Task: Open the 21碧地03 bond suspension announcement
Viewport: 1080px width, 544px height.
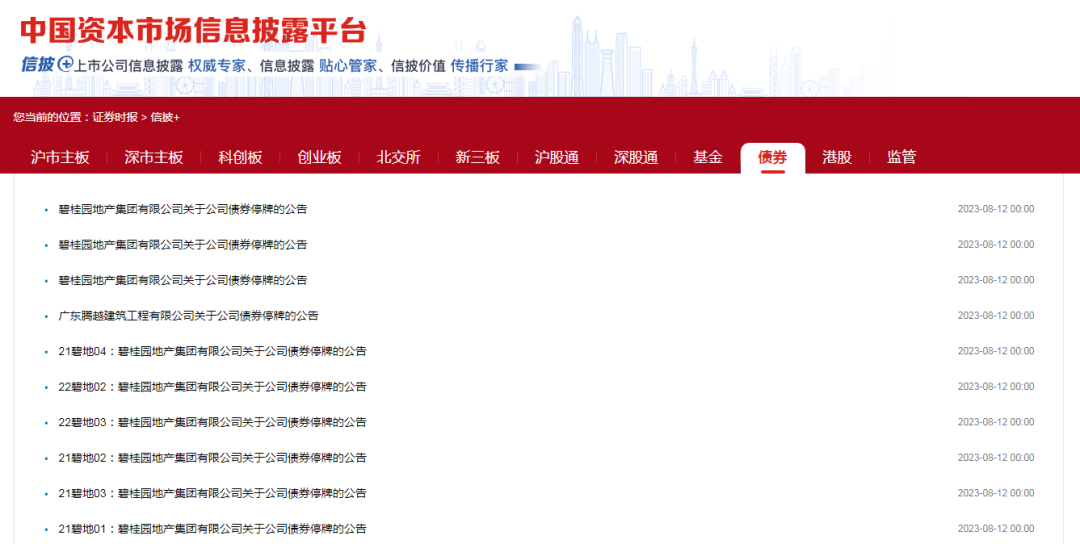Action: pyautogui.click(x=212, y=493)
